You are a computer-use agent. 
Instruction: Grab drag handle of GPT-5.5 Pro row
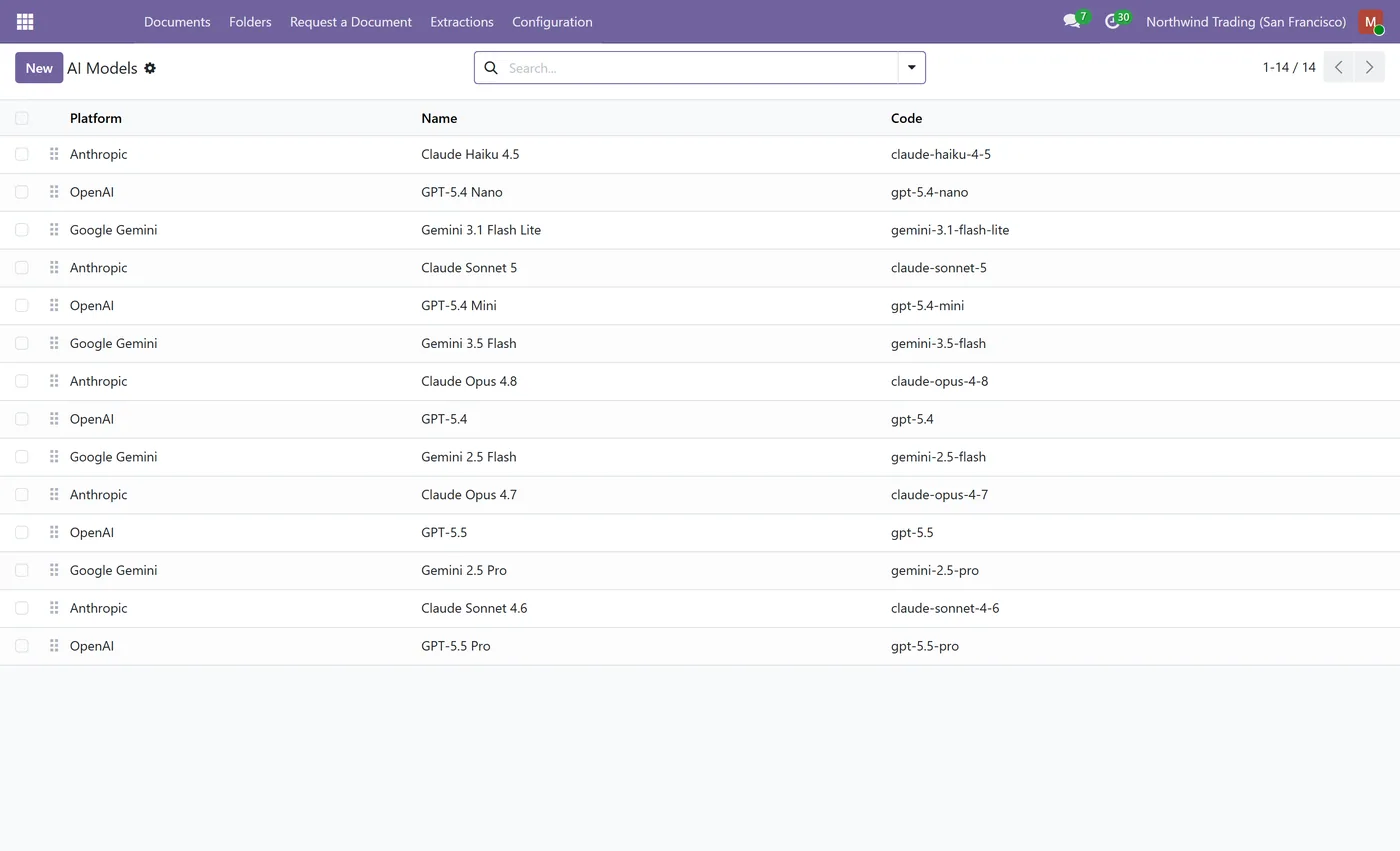(x=54, y=646)
